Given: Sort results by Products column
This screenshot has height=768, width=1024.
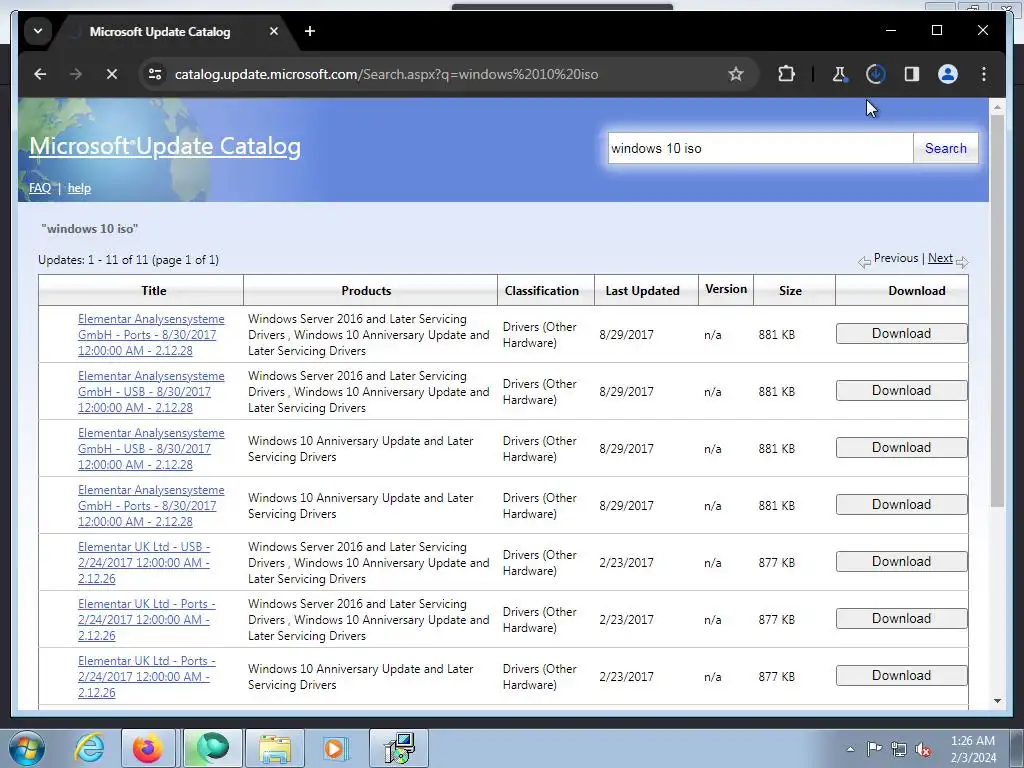Looking at the screenshot, I should click(366, 291).
